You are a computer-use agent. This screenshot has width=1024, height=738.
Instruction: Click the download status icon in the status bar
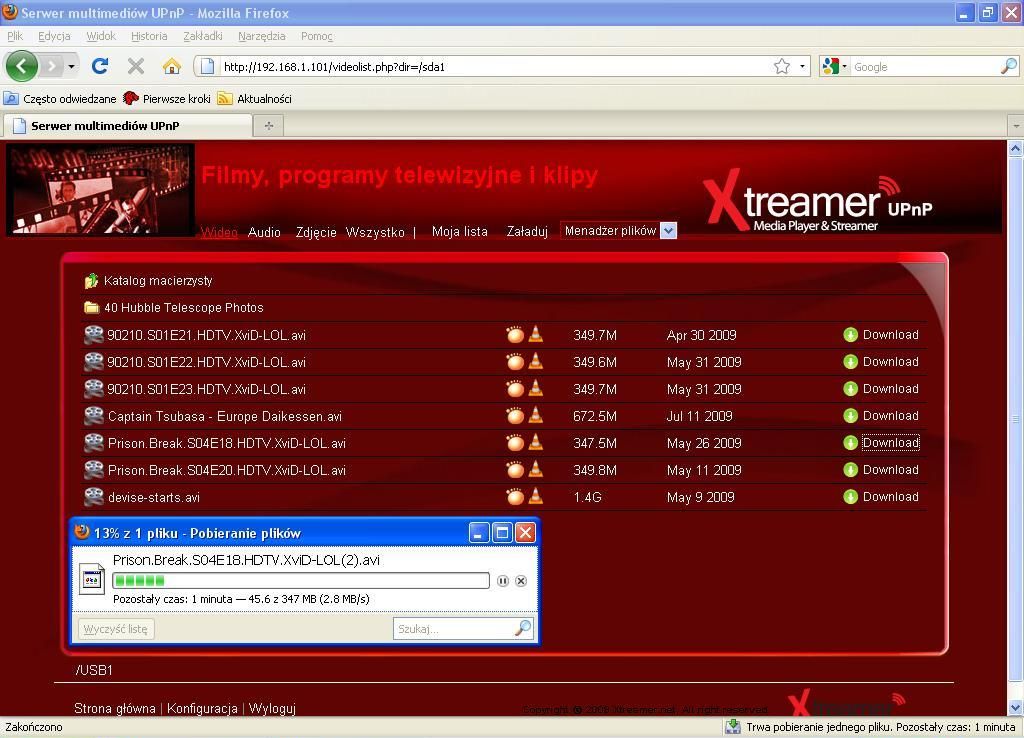coord(733,726)
